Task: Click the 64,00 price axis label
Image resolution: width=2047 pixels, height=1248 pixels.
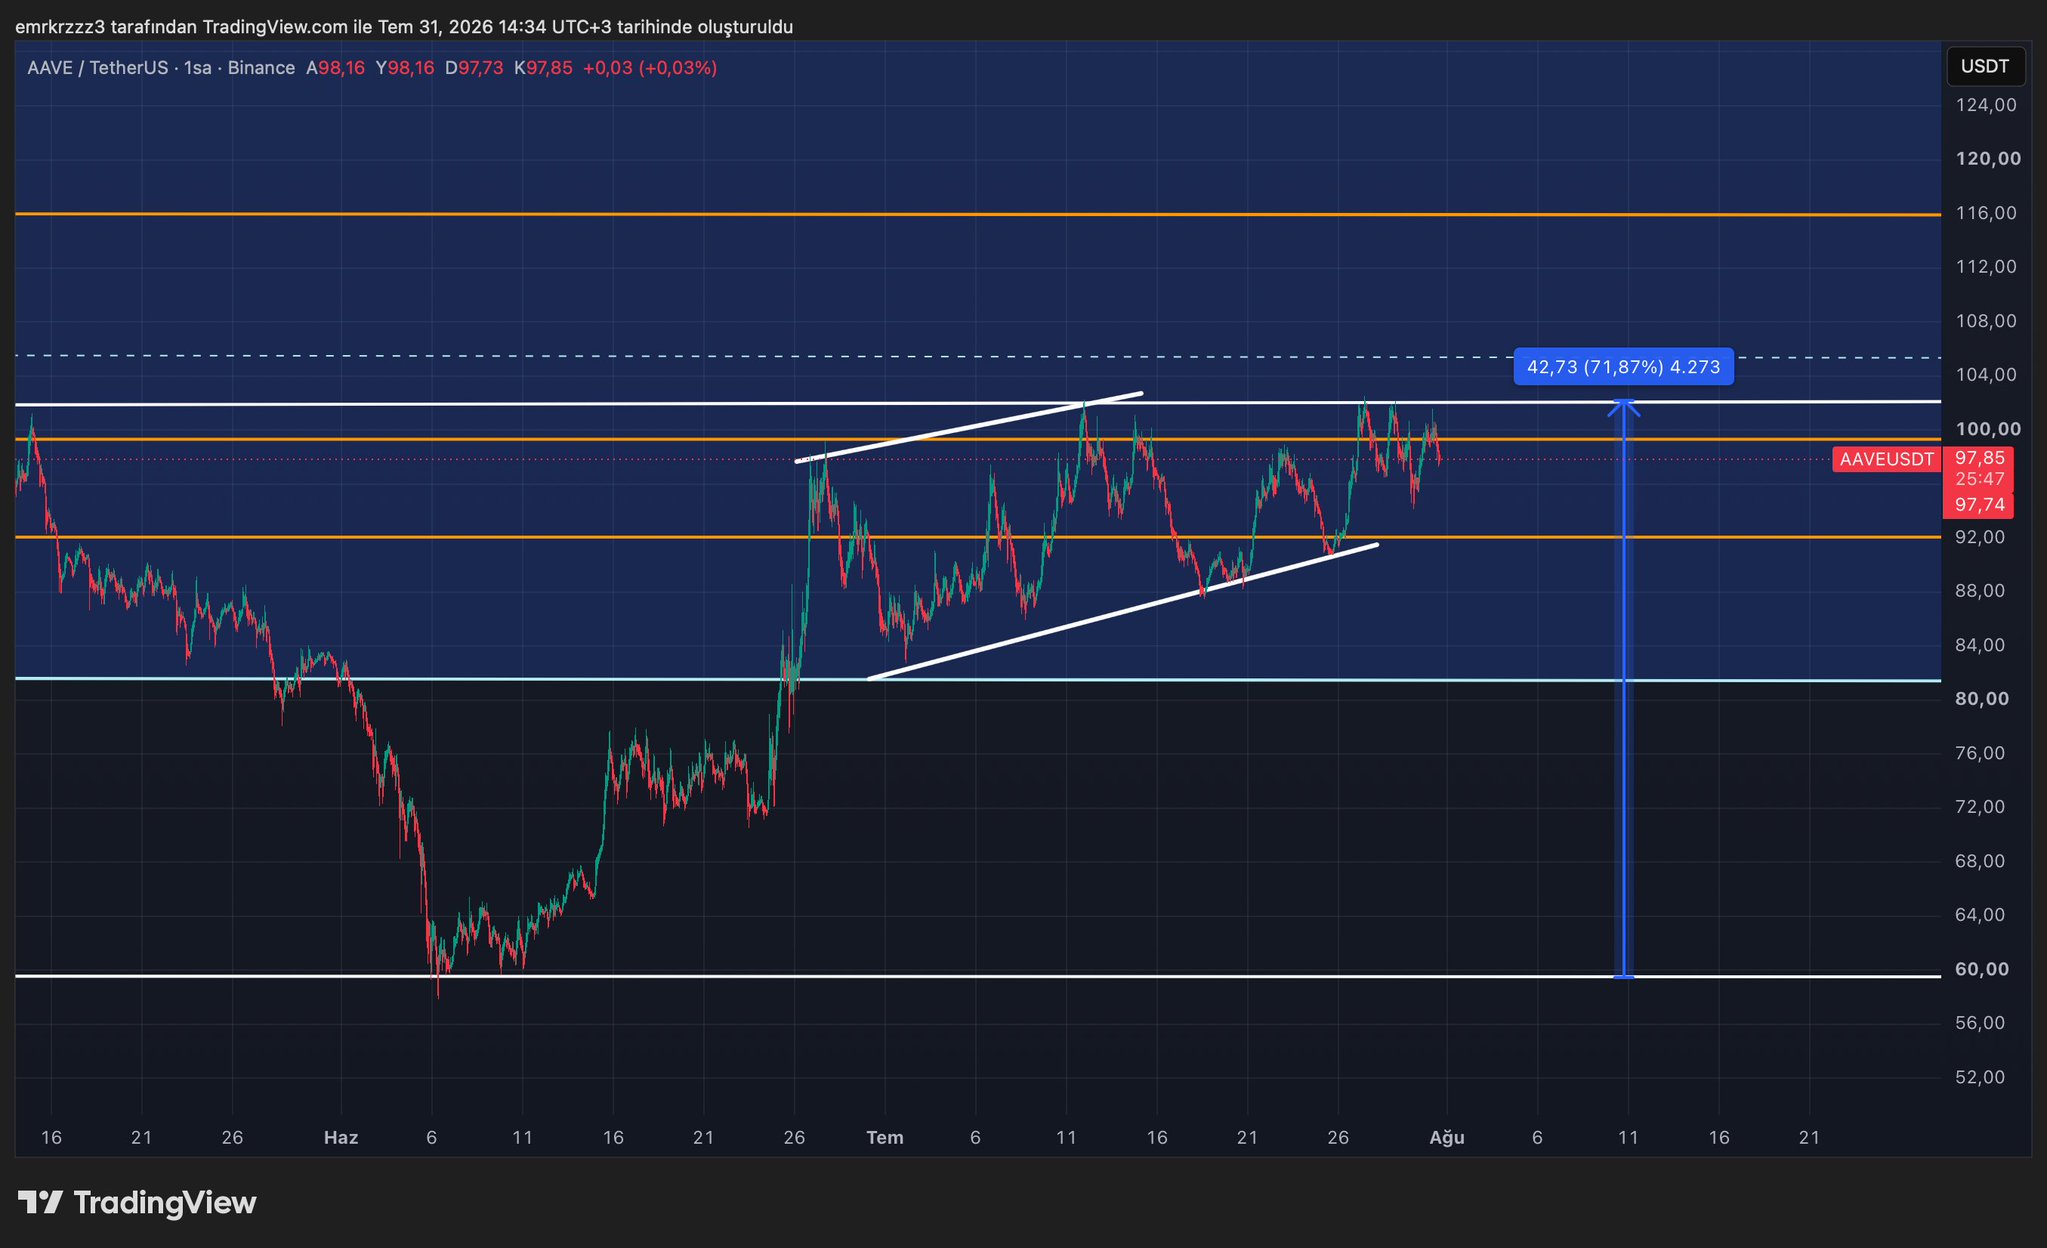Action: click(1980, 915)
